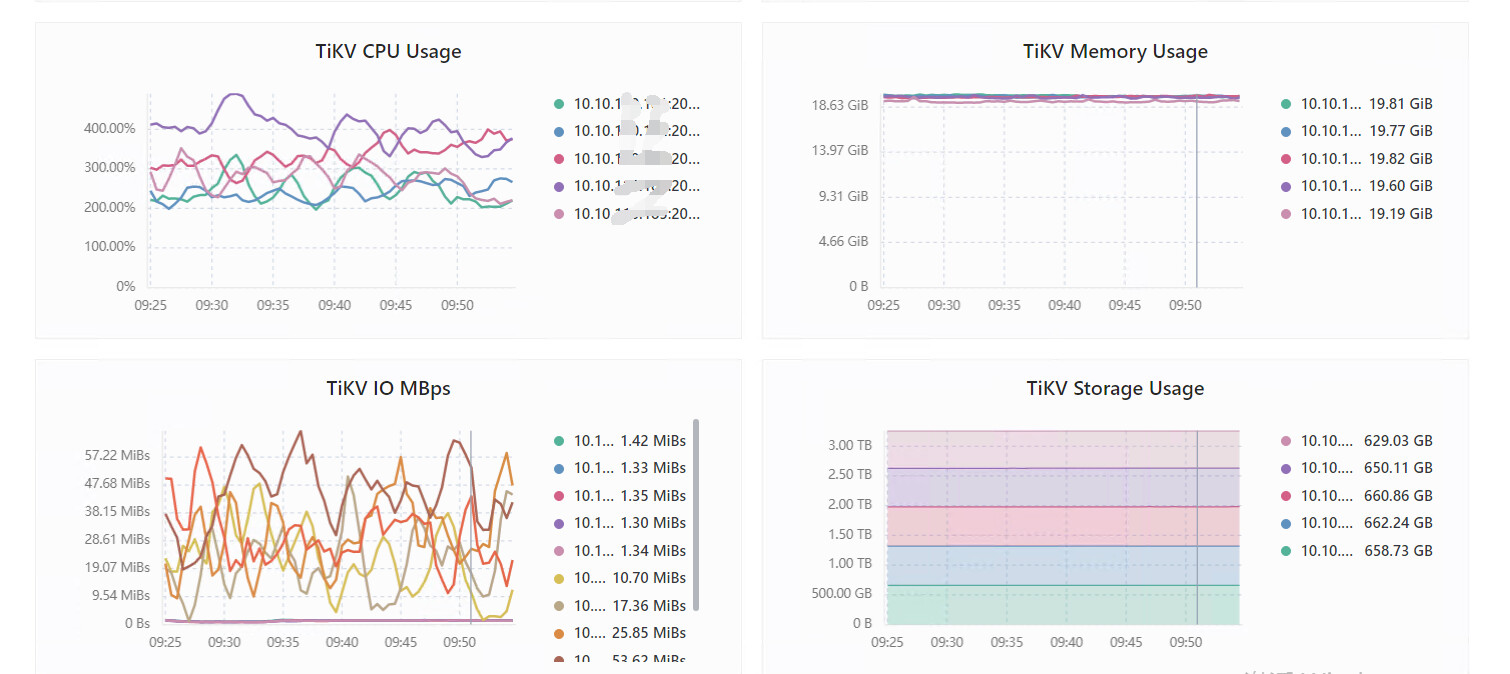Open the TiKV IO MBps panel title menu
This screenshot has height=674, width=1510.
[x=388, y=388]
